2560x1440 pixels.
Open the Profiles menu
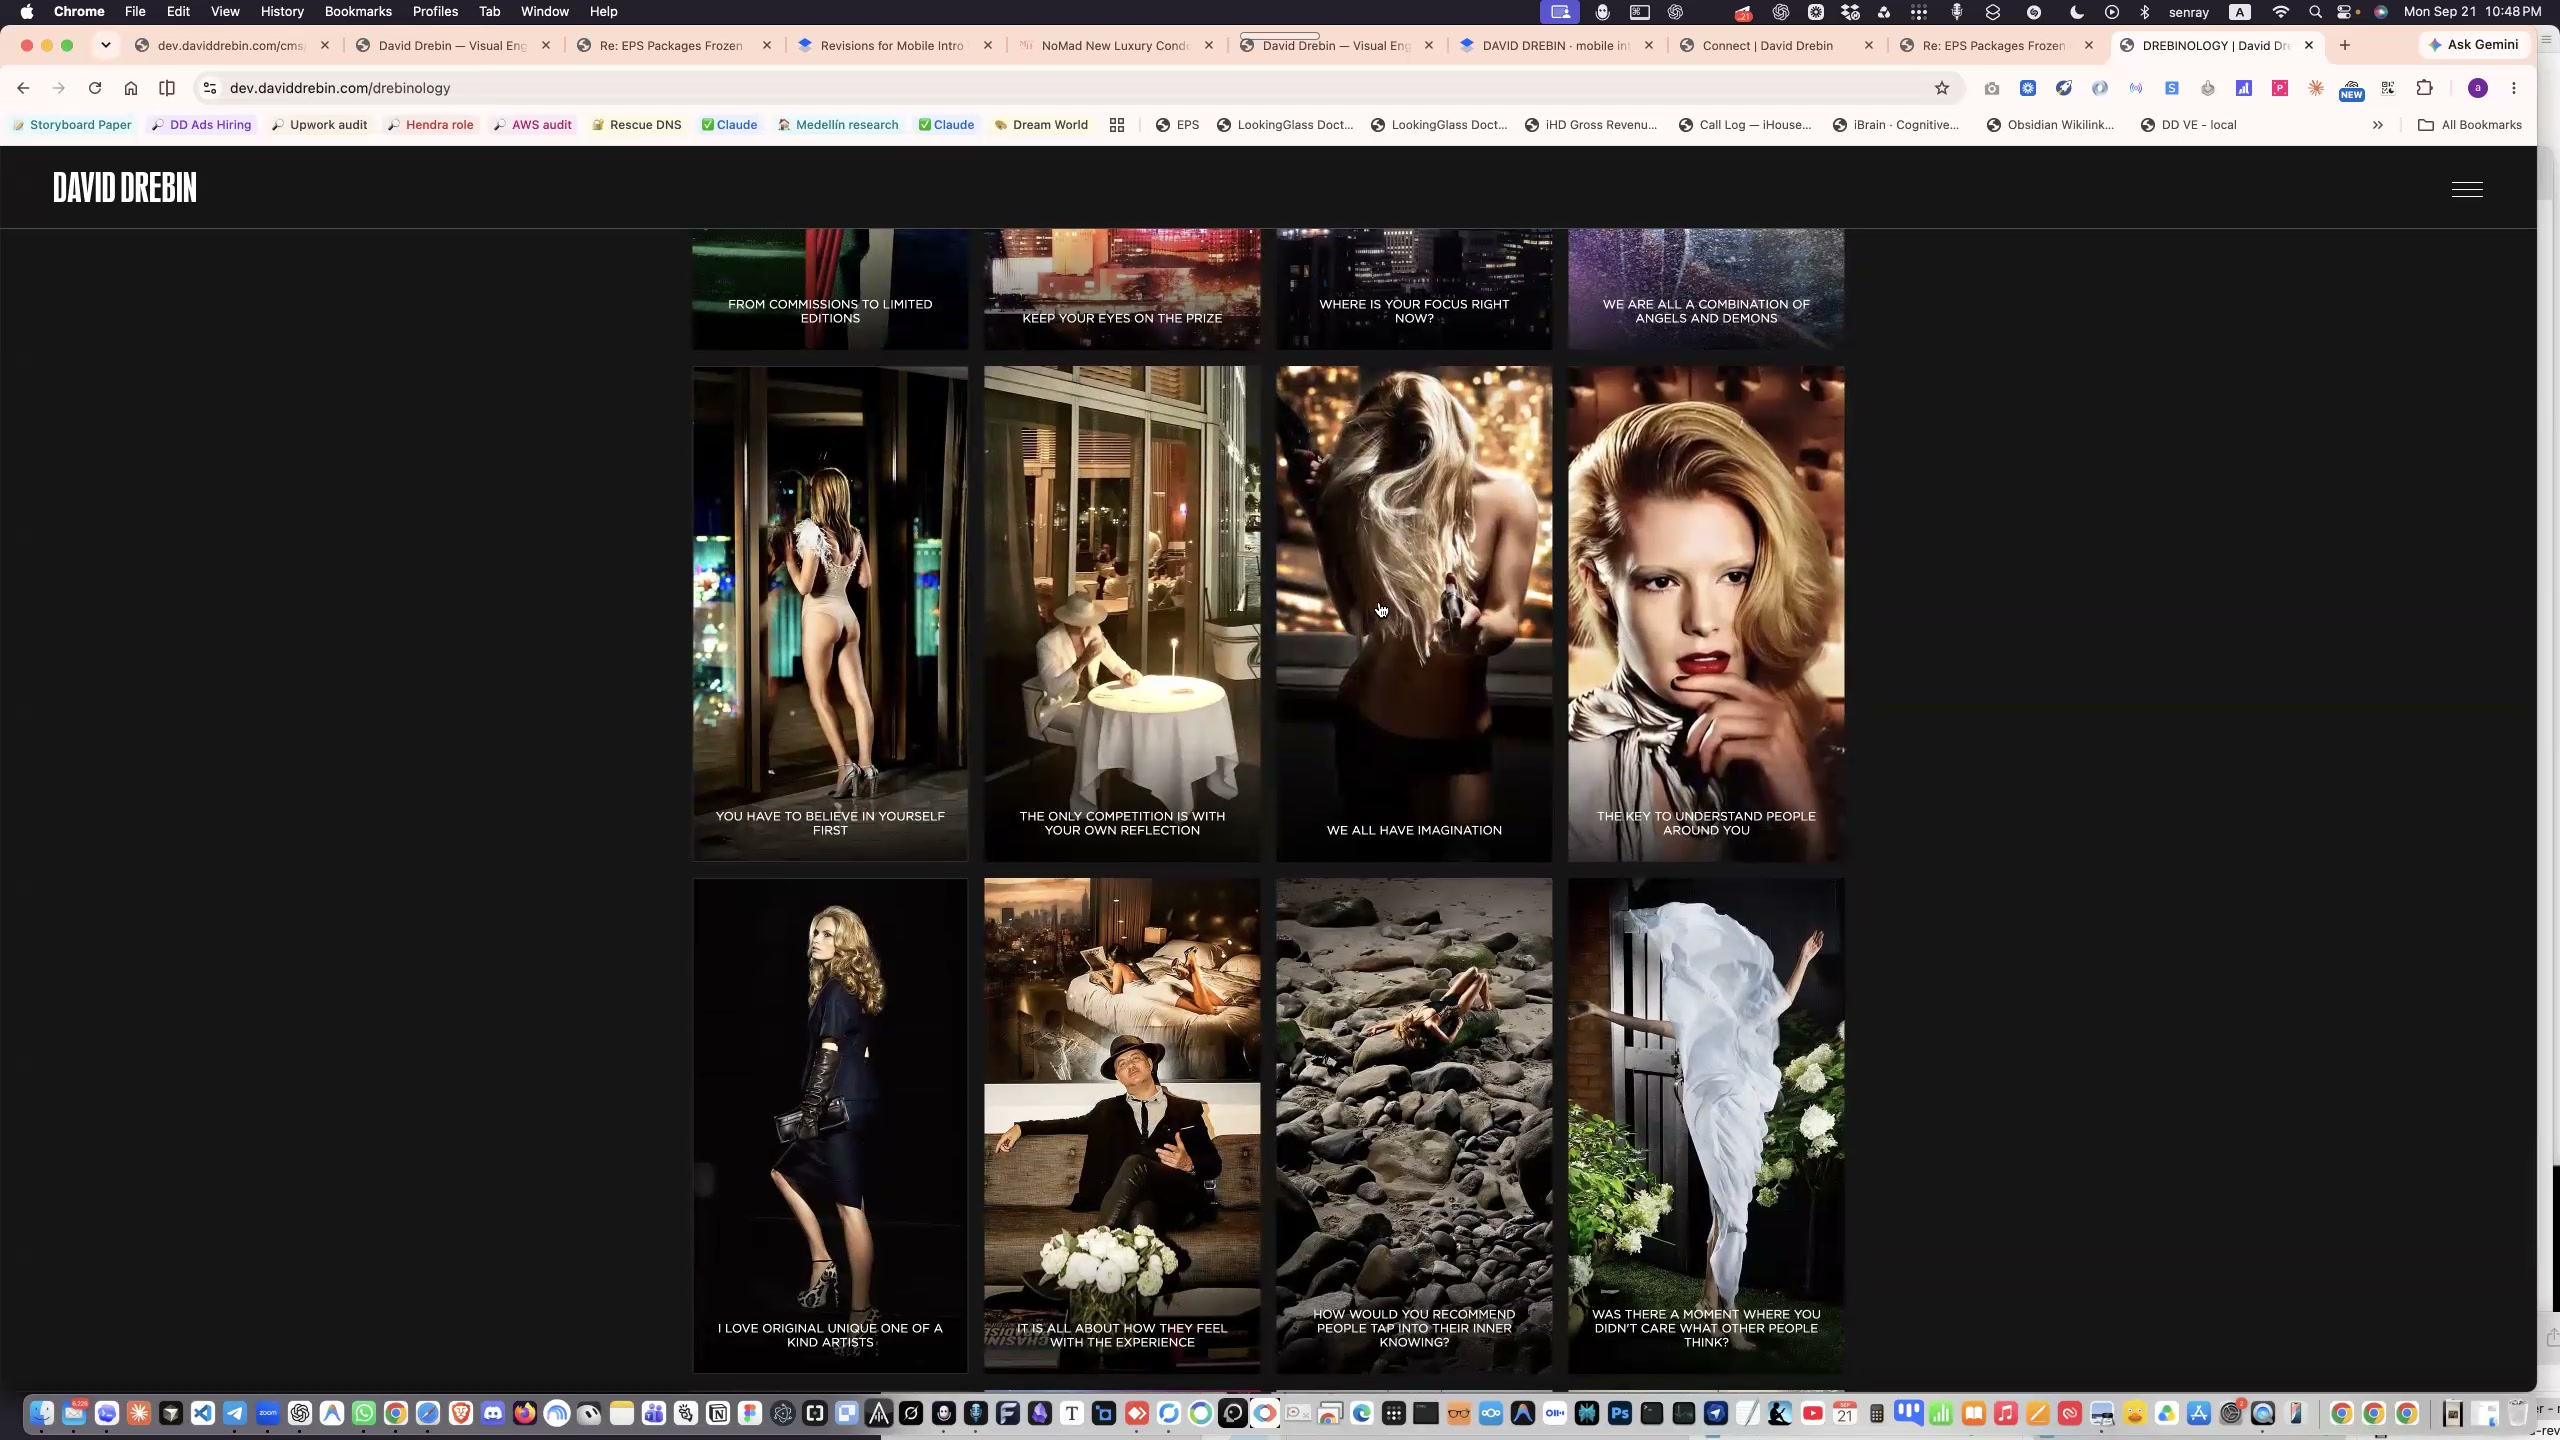point(435,12)
